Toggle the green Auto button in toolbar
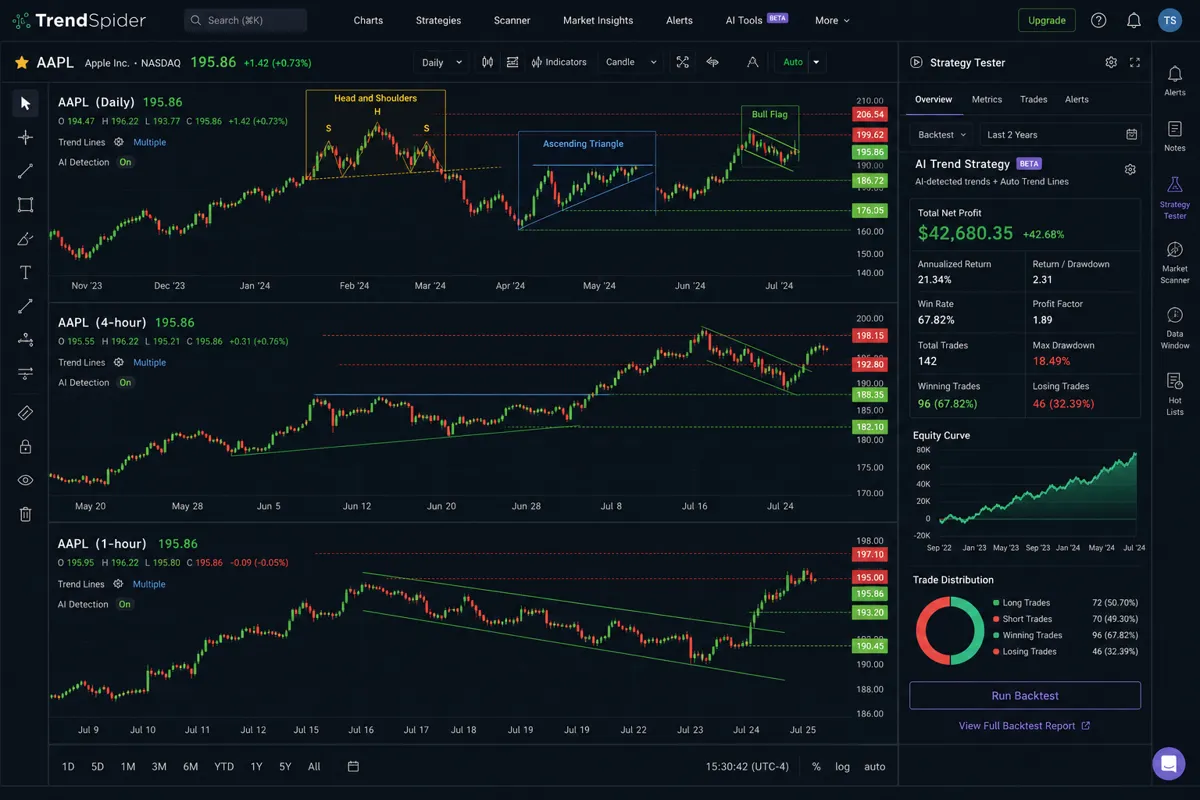 point(793,62)
